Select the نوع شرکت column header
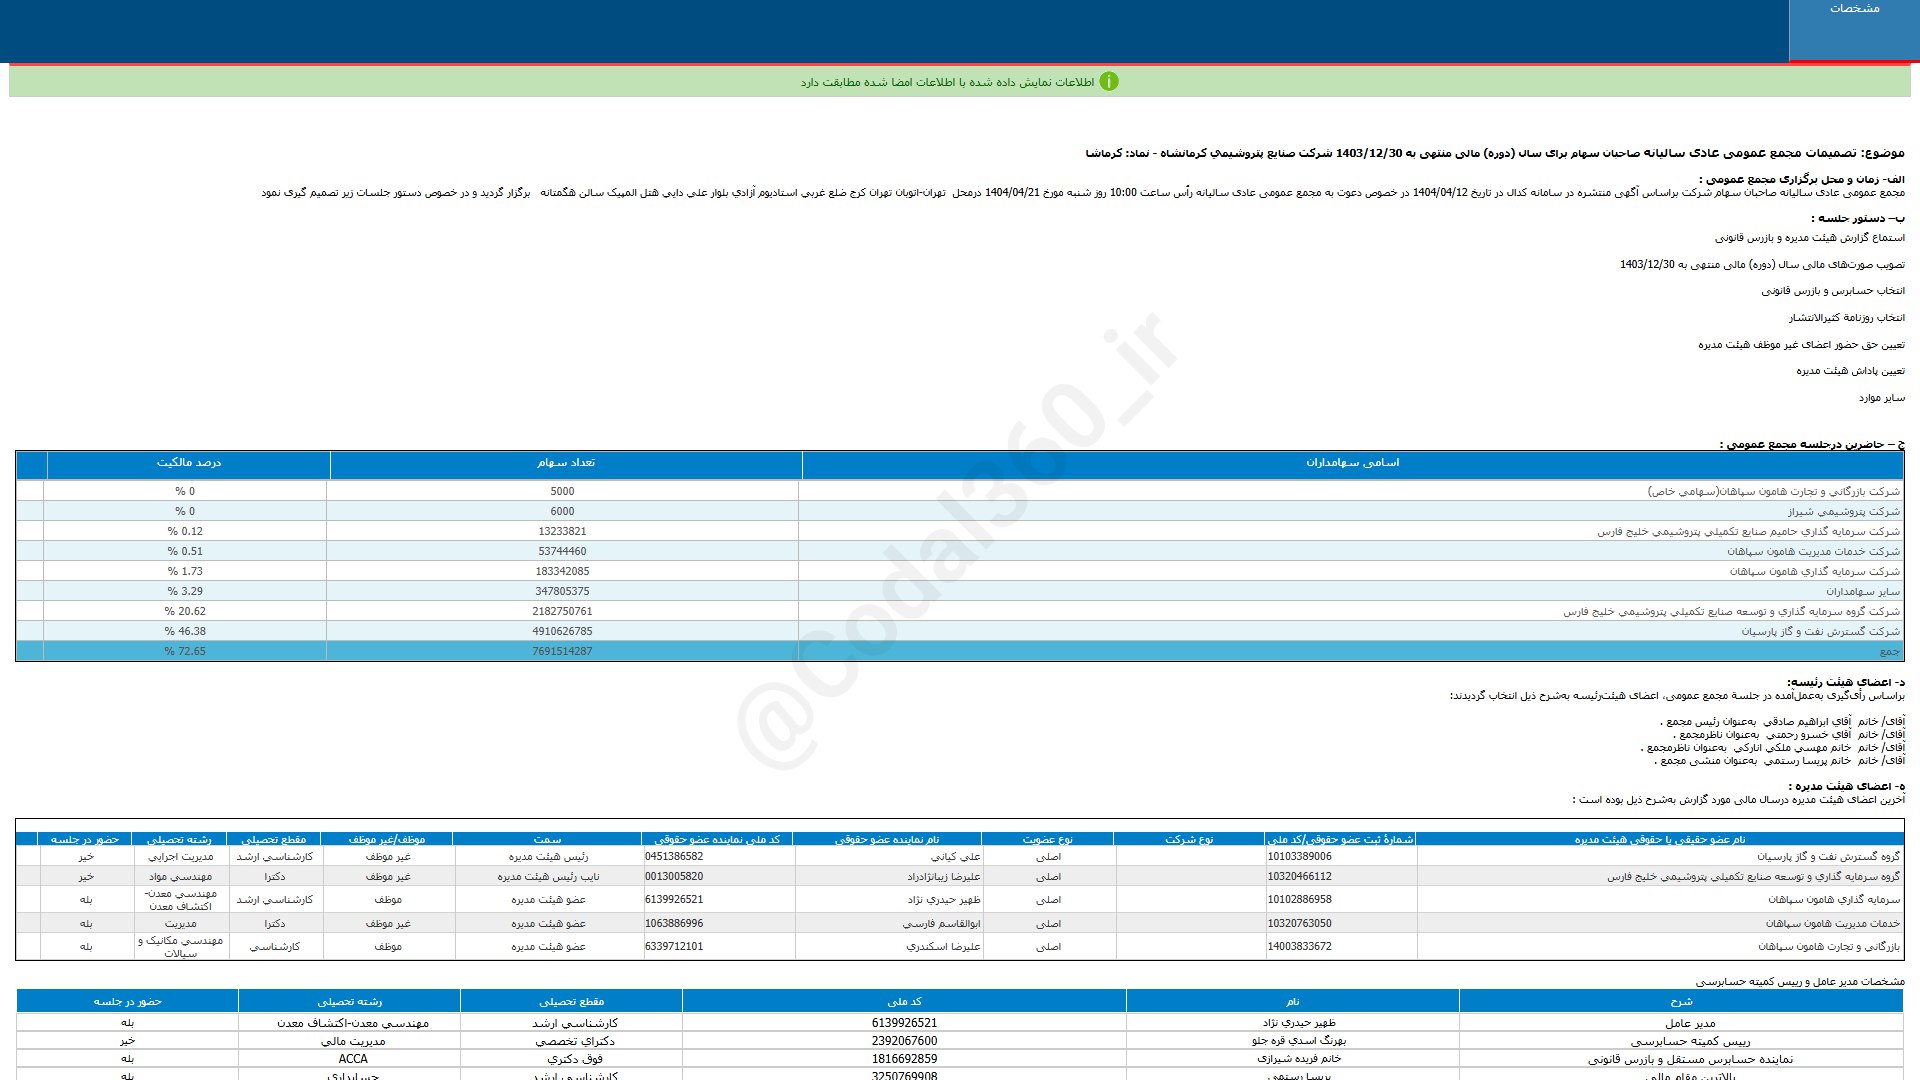 click(1188, 839)
